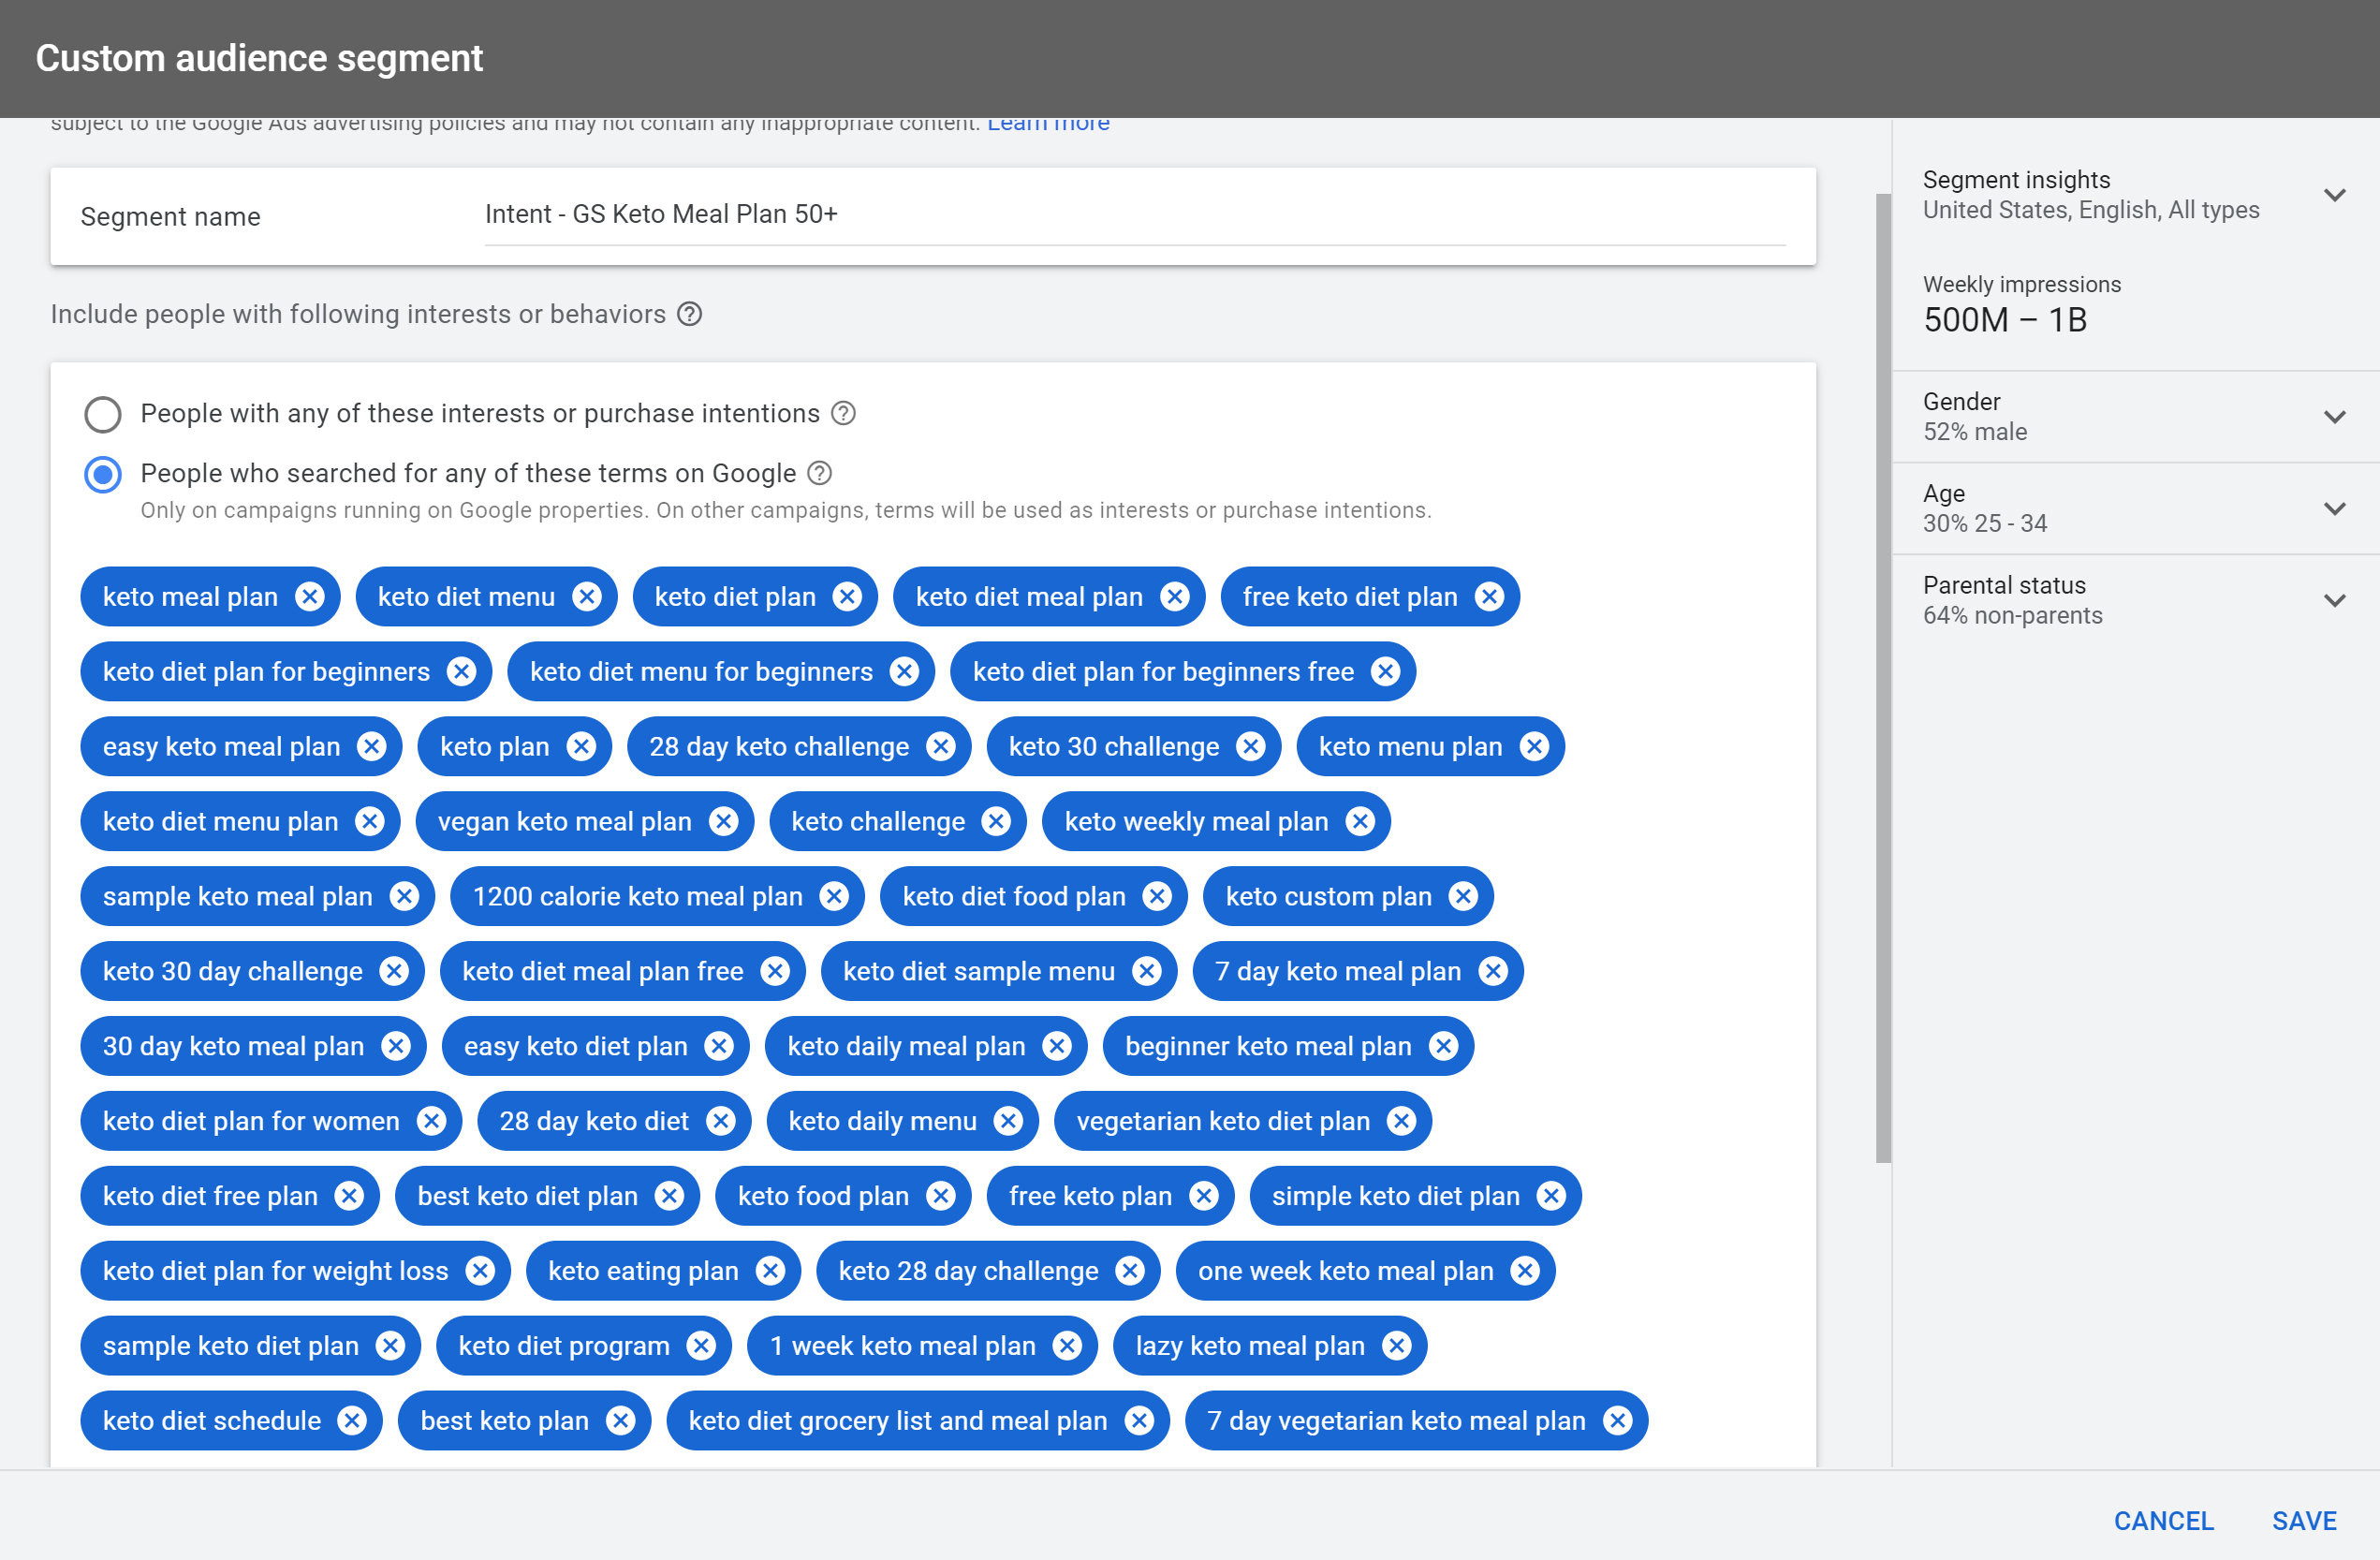The image size is (2380, 1560).
Task: Select 'People who searched for terms' radio
Action: 103,474
